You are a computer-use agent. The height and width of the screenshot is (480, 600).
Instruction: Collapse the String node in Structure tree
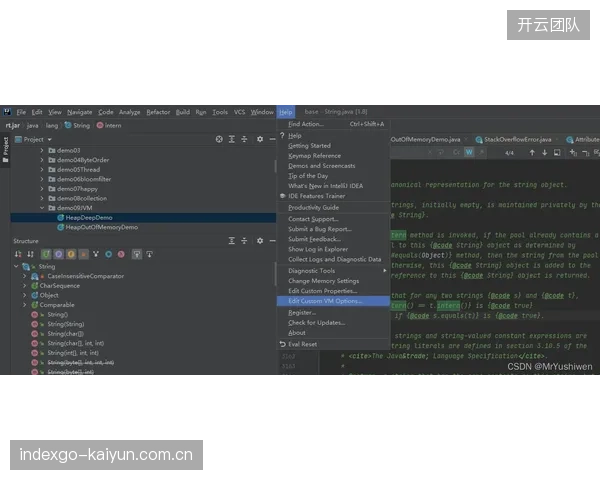click(x=16, y=266)
